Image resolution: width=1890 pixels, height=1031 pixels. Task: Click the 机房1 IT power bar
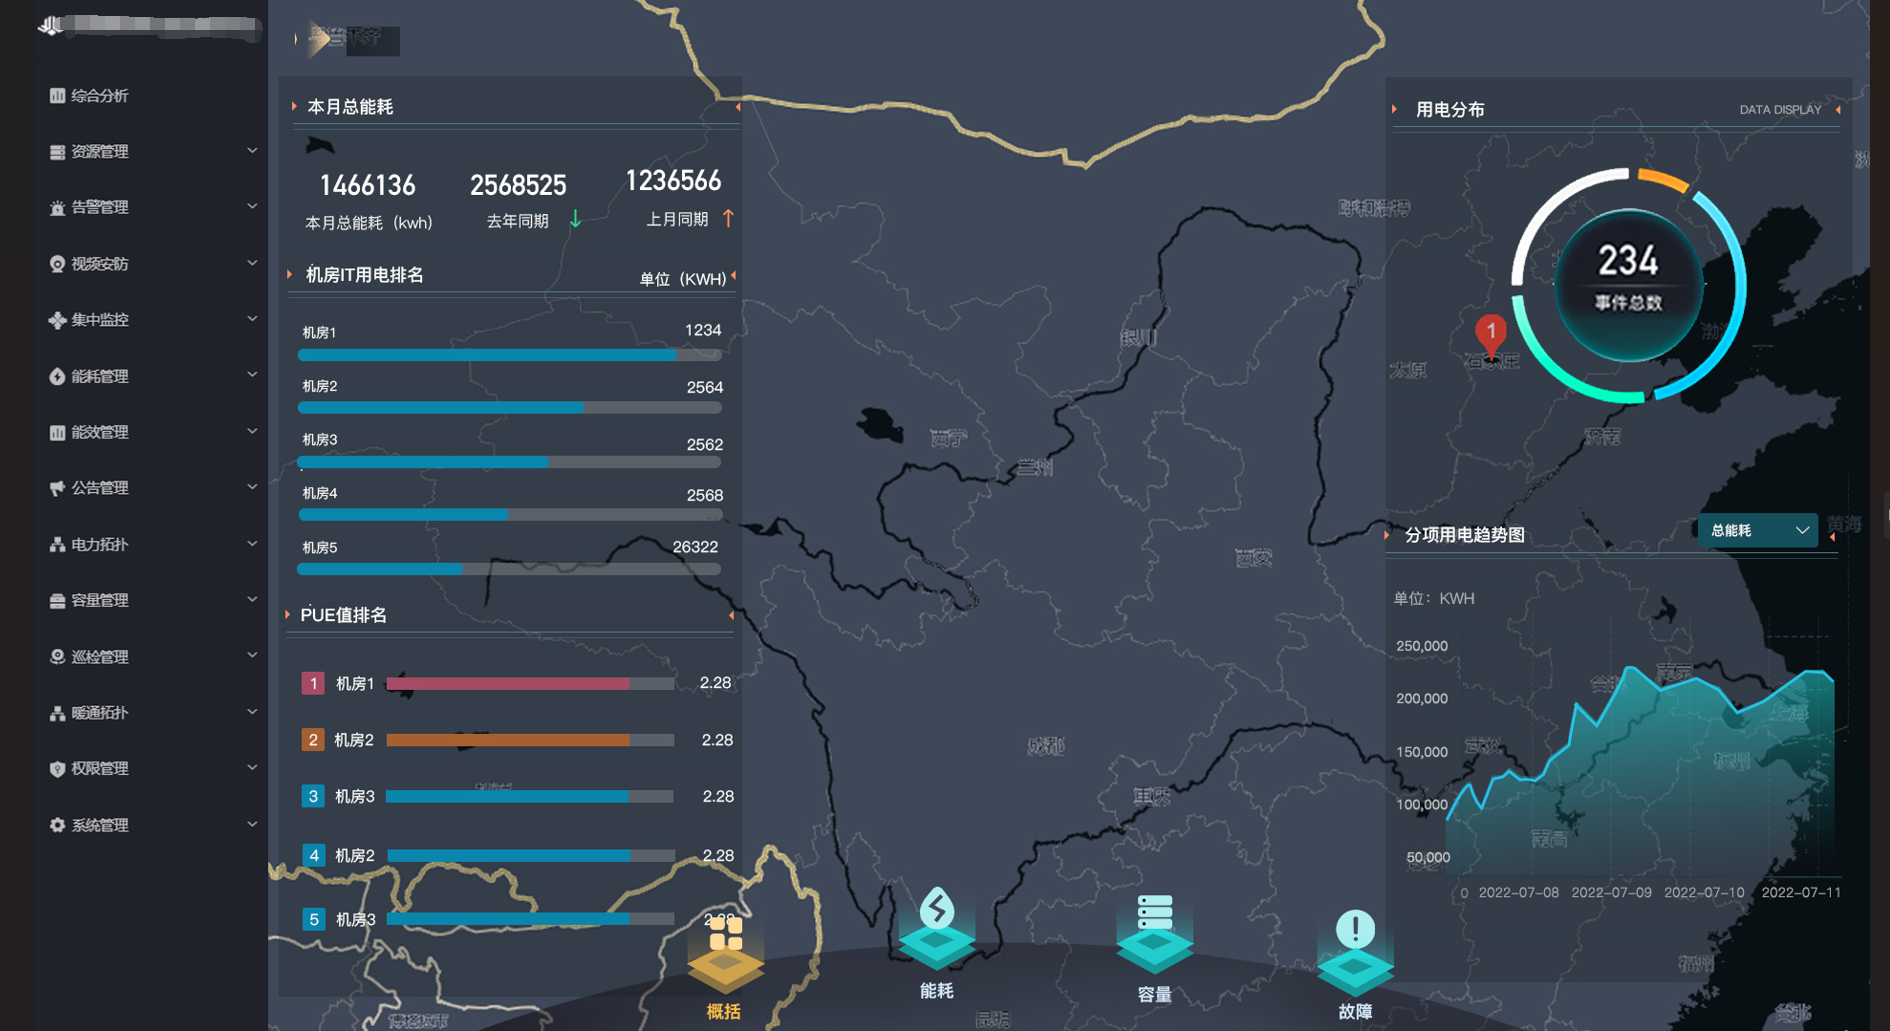coord(510,355)
